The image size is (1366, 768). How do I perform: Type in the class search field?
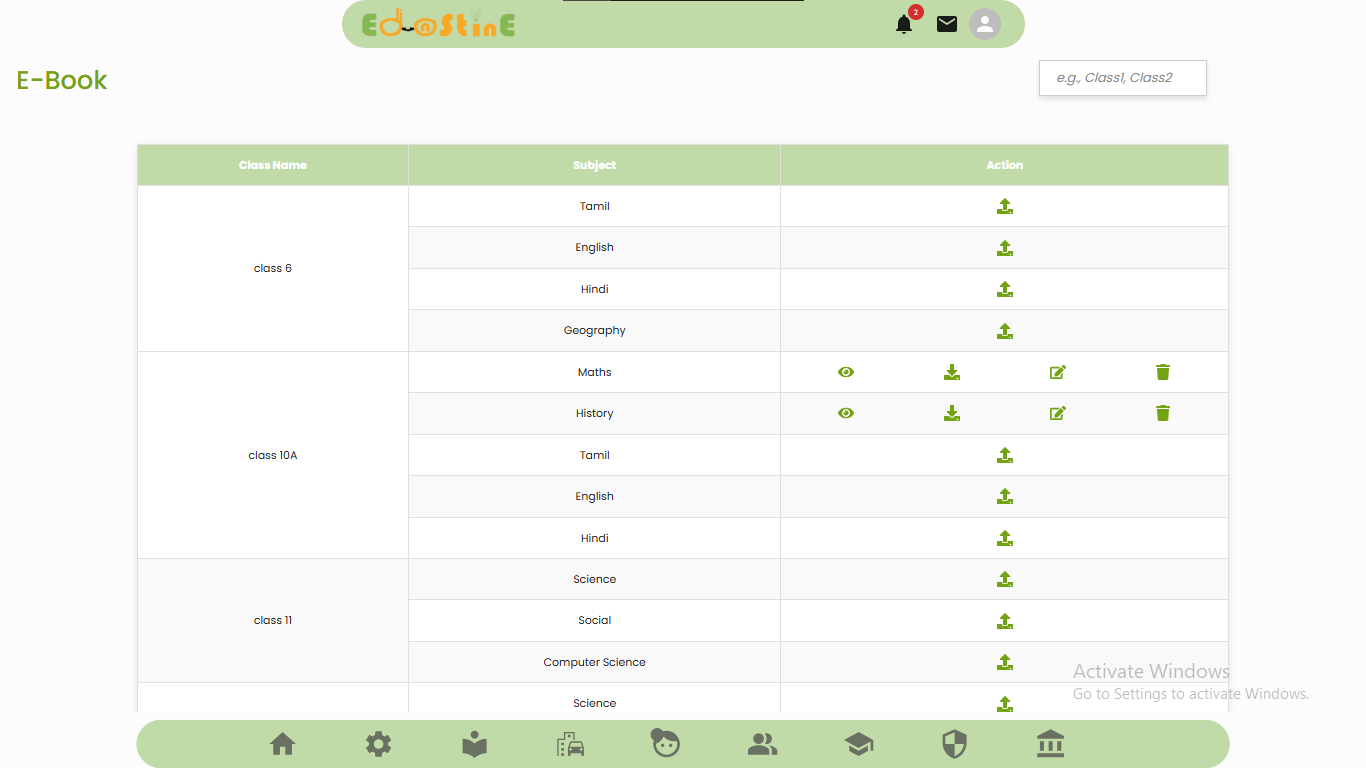pos(1122,78)
